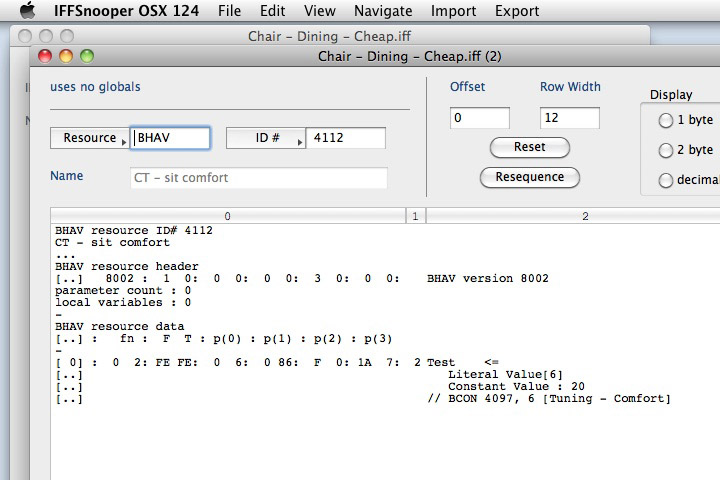Click instruction row [ 0] with Test <=

coord(277,362)
